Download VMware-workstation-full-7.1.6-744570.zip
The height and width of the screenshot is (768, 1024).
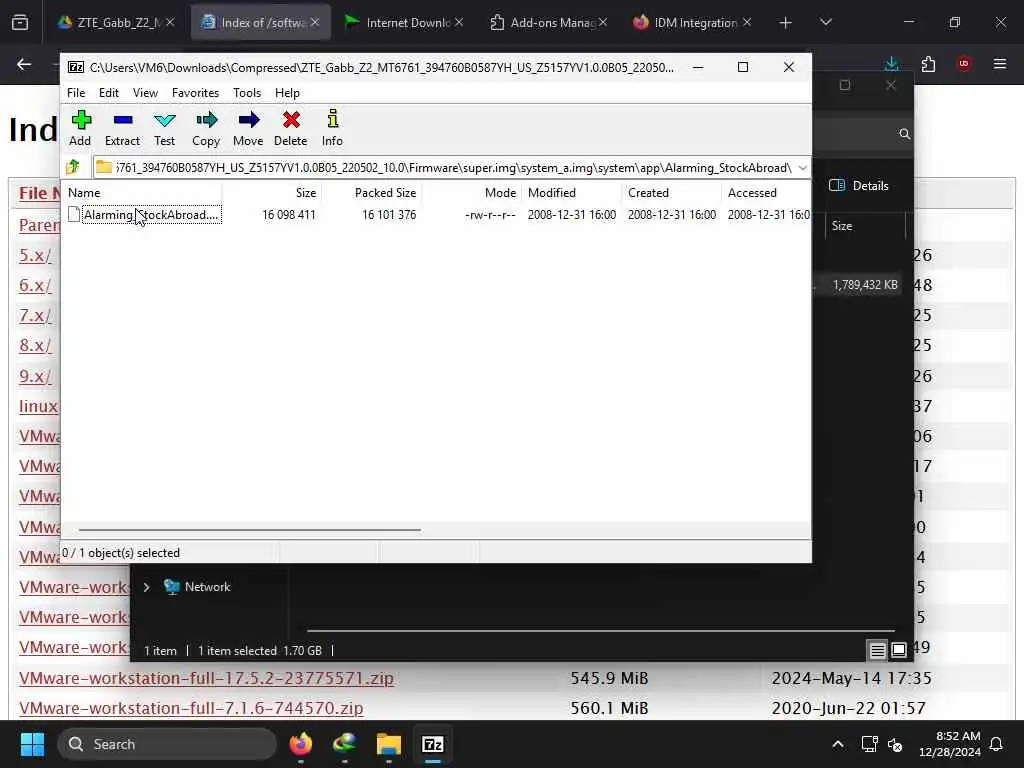pos(191,708)
